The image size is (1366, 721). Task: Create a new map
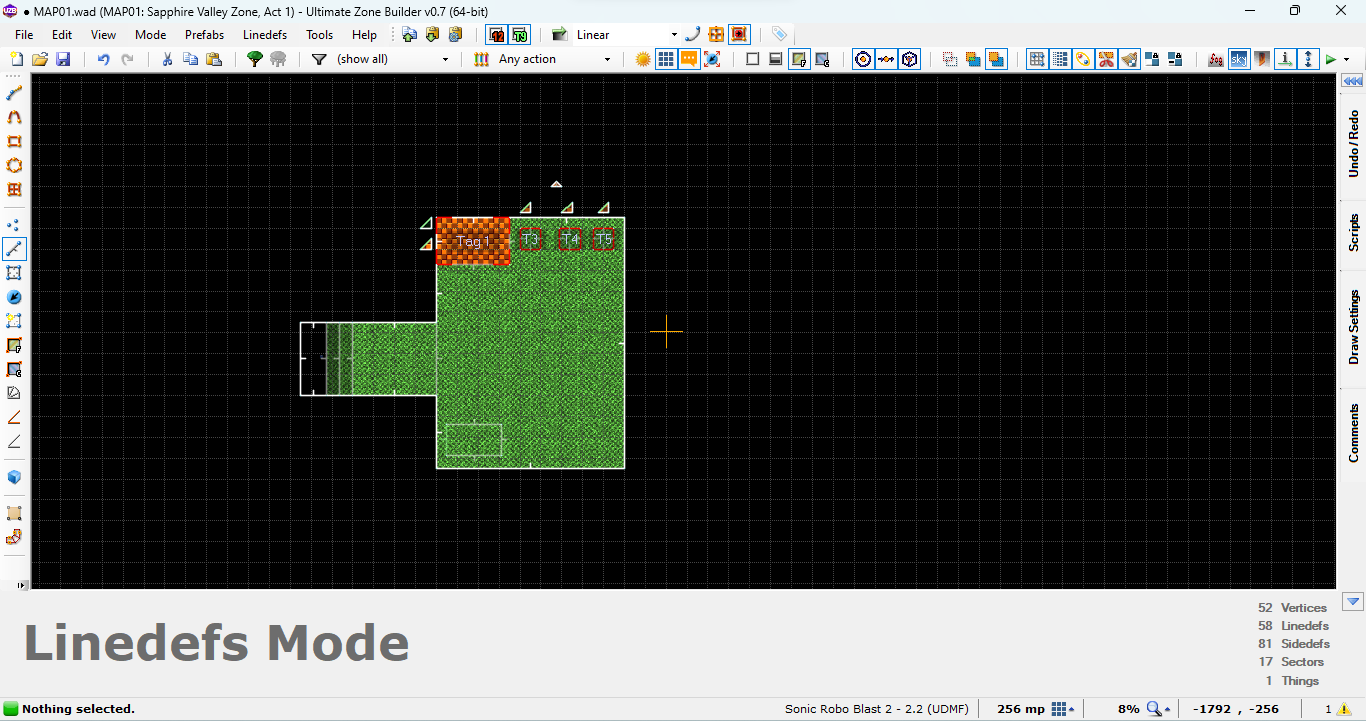point(16,60)
